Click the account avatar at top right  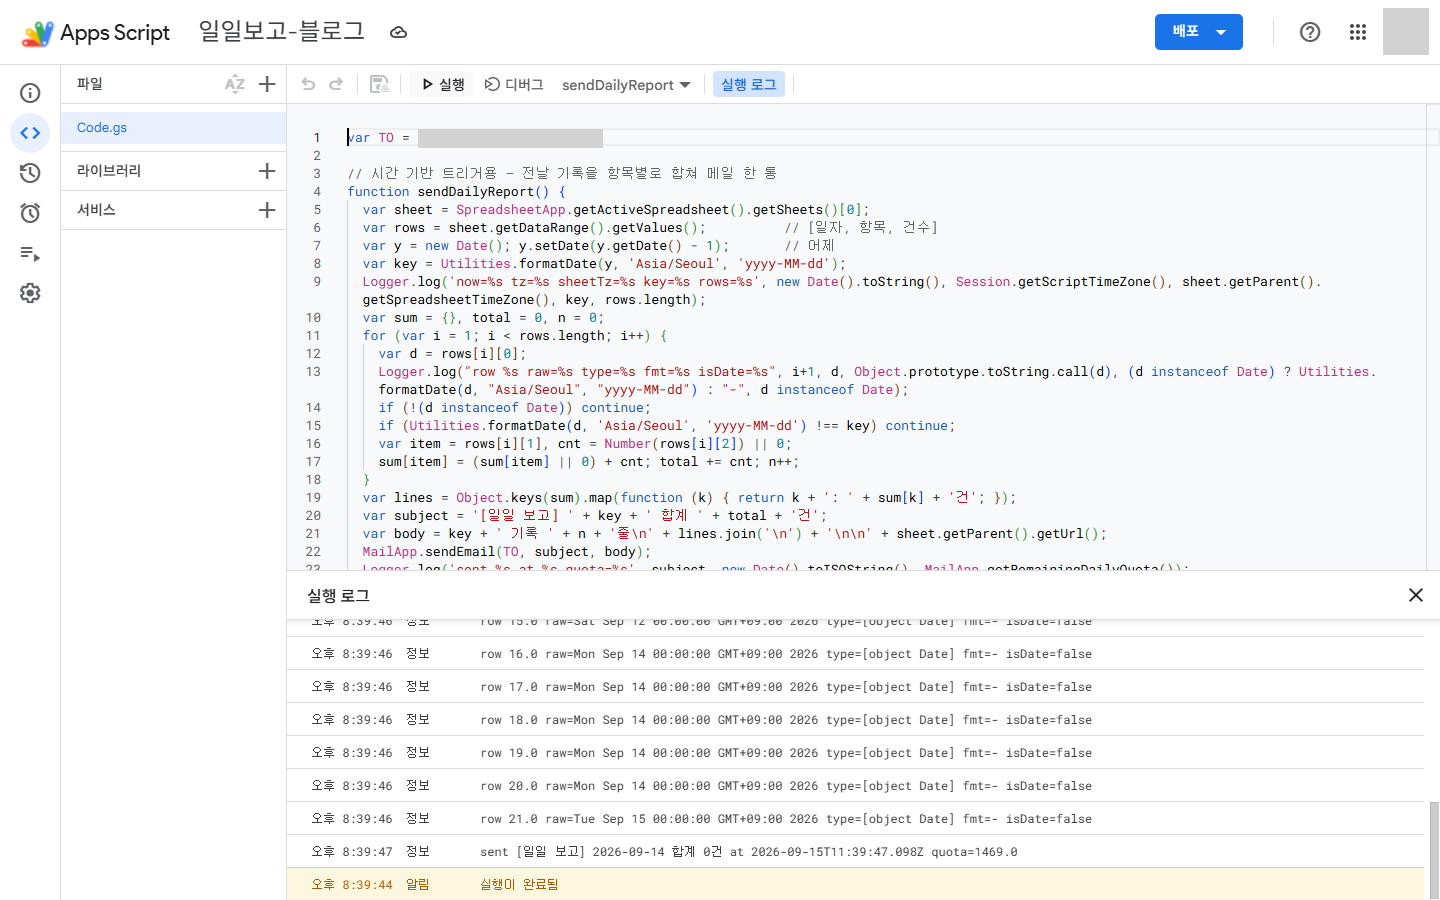point(1405,32)
